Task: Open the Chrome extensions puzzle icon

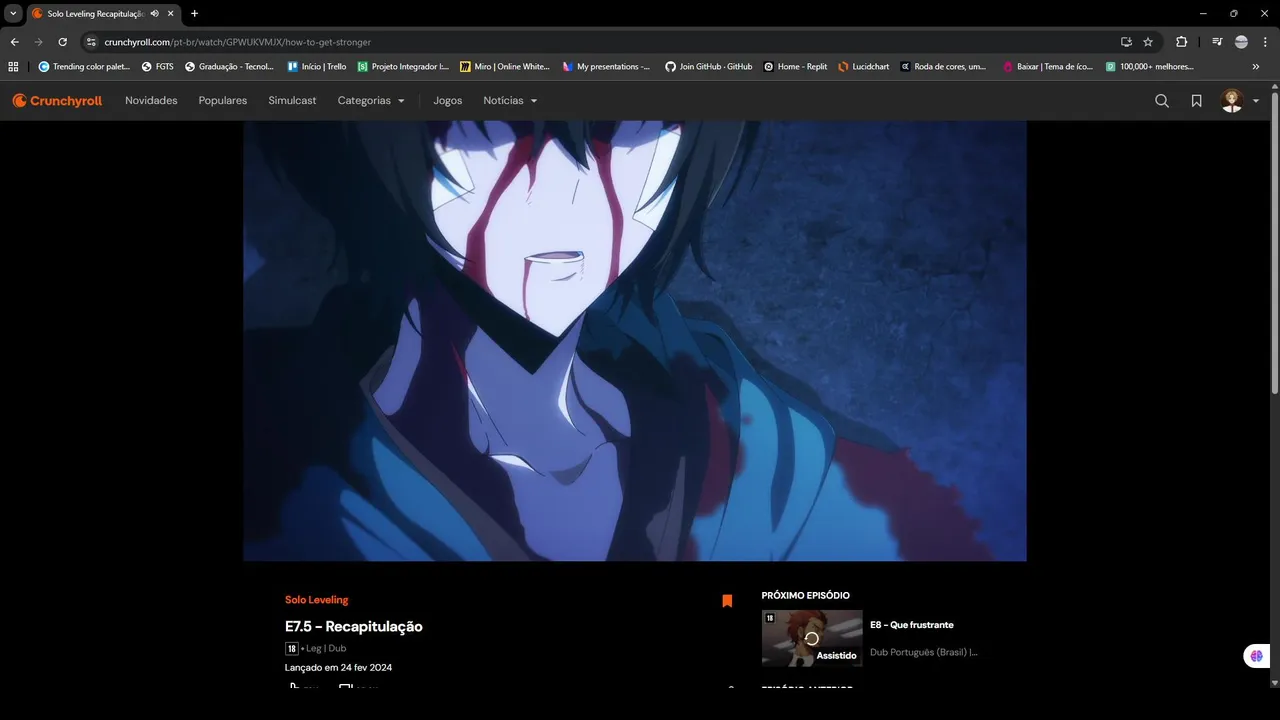Action: coord(1181,42)
